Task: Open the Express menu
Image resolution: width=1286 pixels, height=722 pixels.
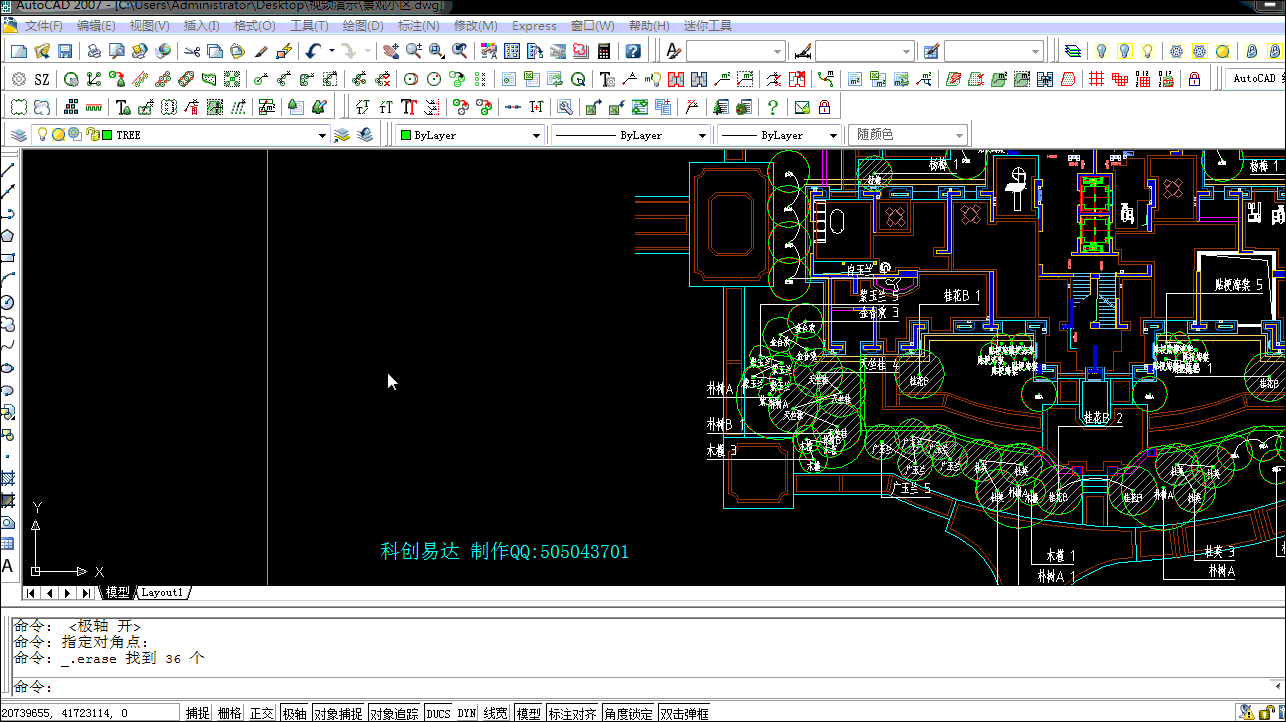Action: [534, 26]
